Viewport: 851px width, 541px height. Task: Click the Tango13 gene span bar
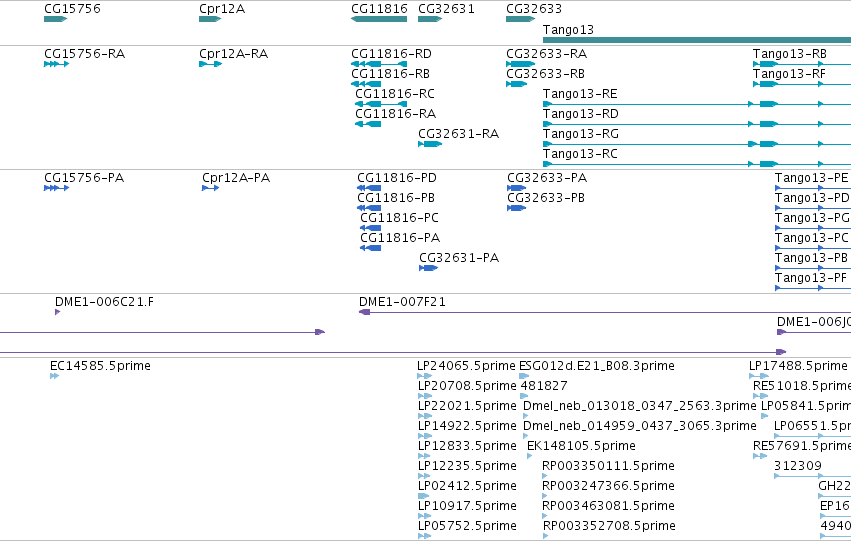tap(697, 40)
